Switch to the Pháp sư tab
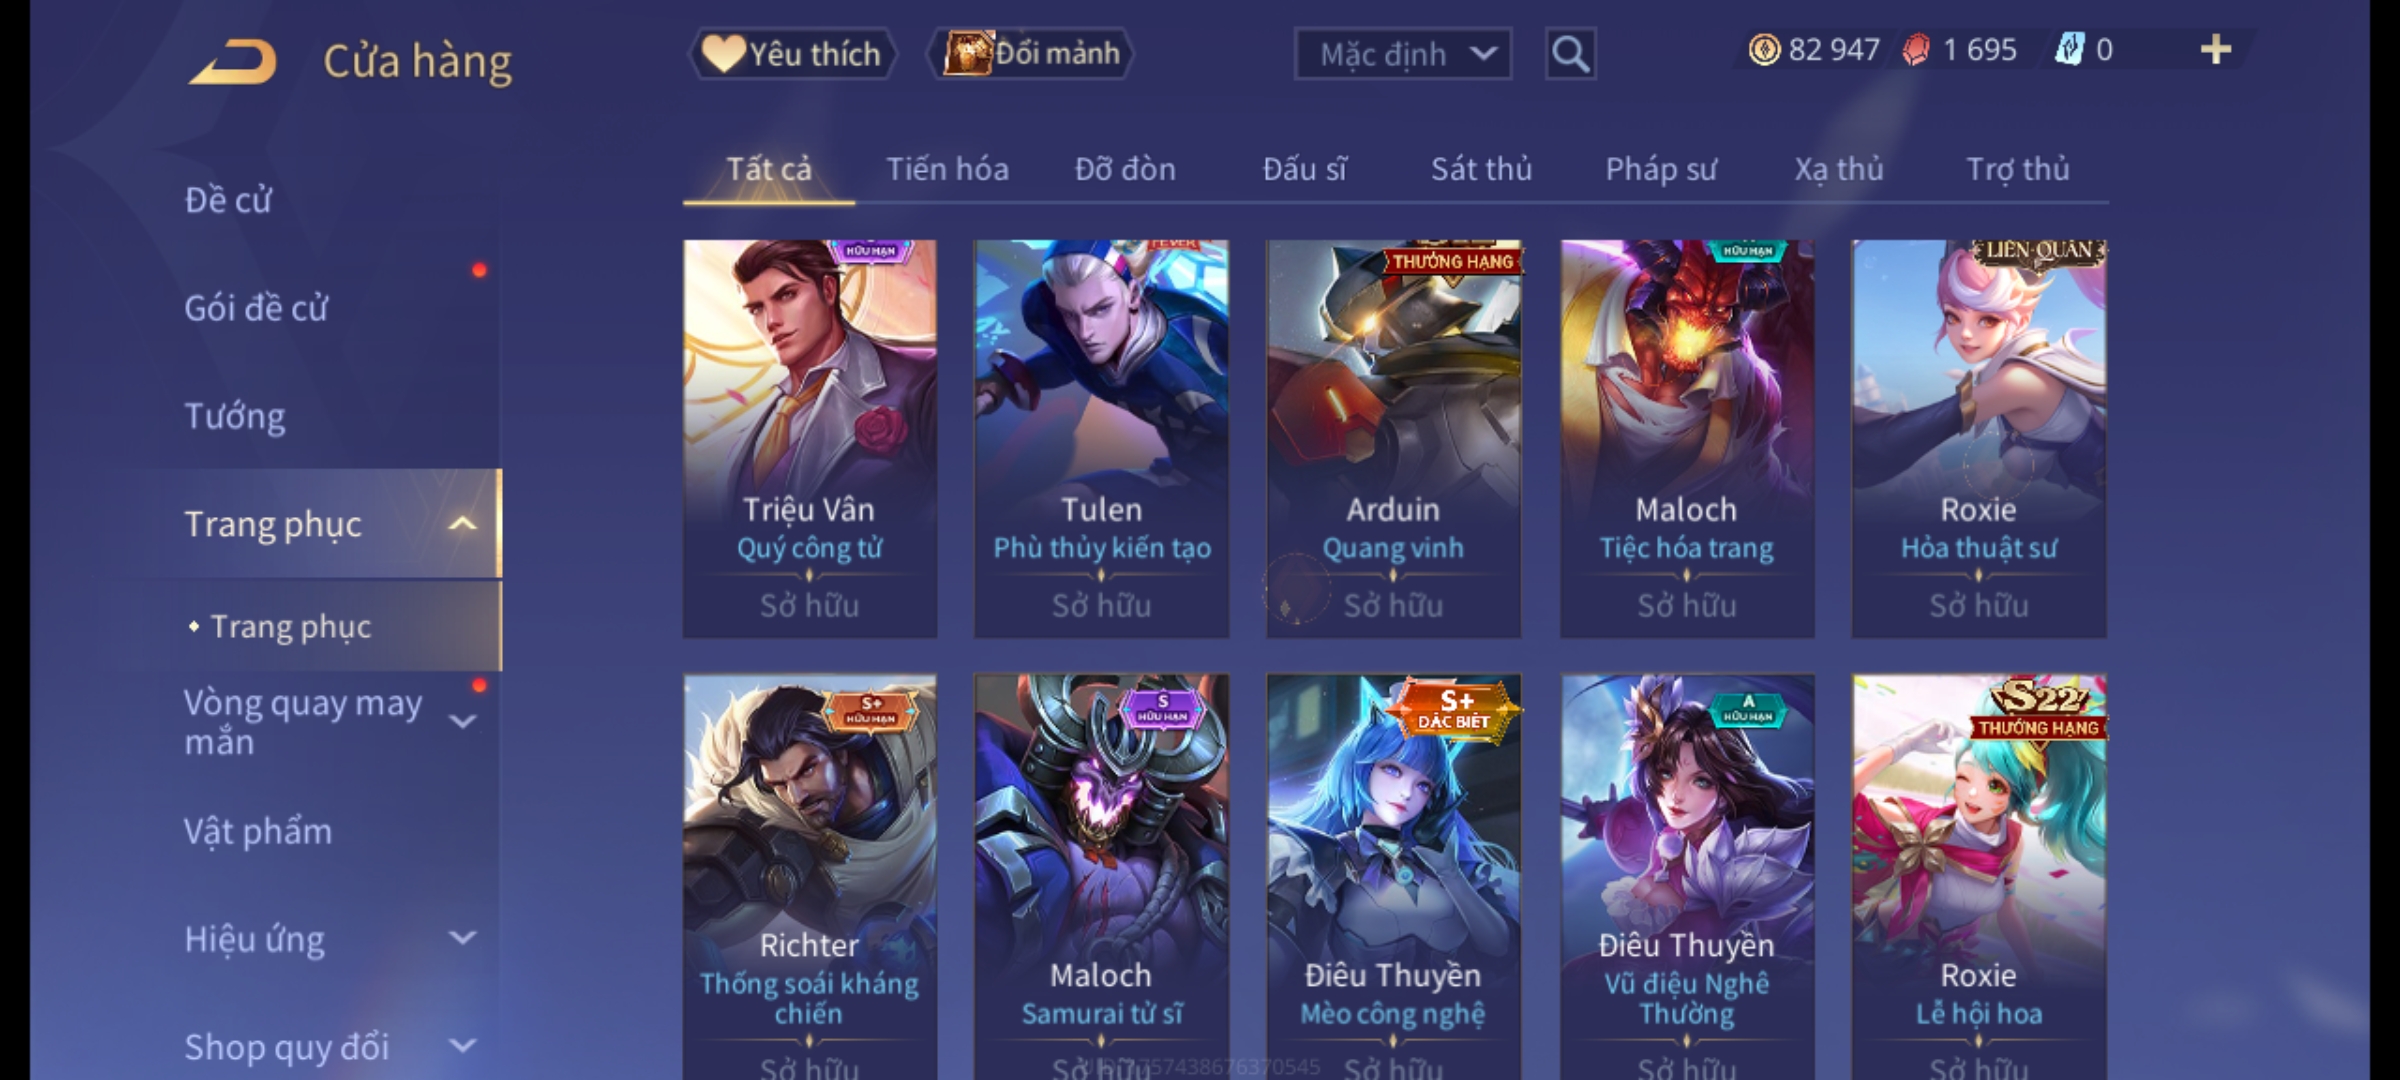The image size is (2400, 1080). pyautogui.click(x=1661, y=169)
